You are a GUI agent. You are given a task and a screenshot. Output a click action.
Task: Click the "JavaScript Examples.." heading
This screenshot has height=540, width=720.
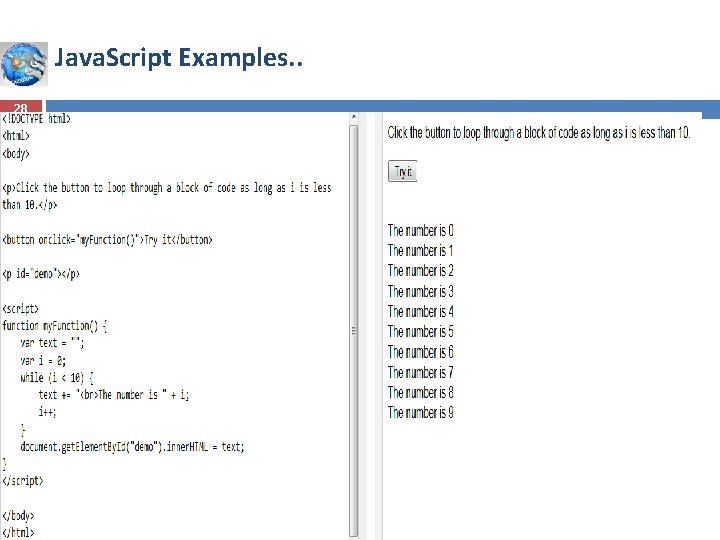point(179,58)
